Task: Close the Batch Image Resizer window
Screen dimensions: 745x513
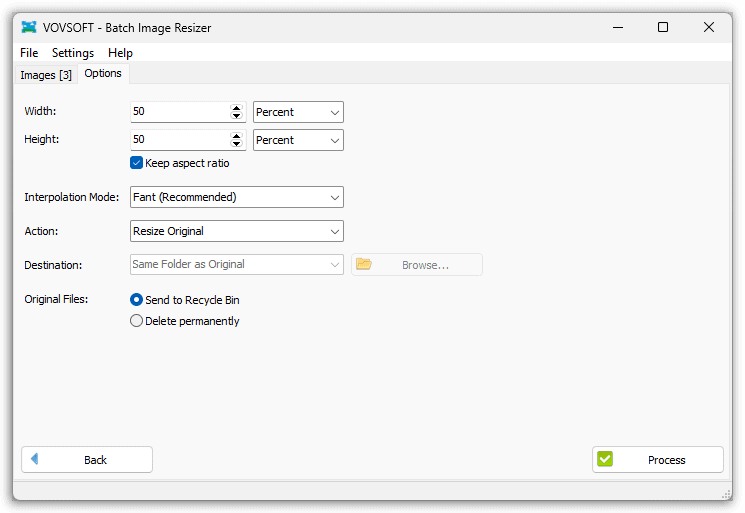Action: pos(709,28)
